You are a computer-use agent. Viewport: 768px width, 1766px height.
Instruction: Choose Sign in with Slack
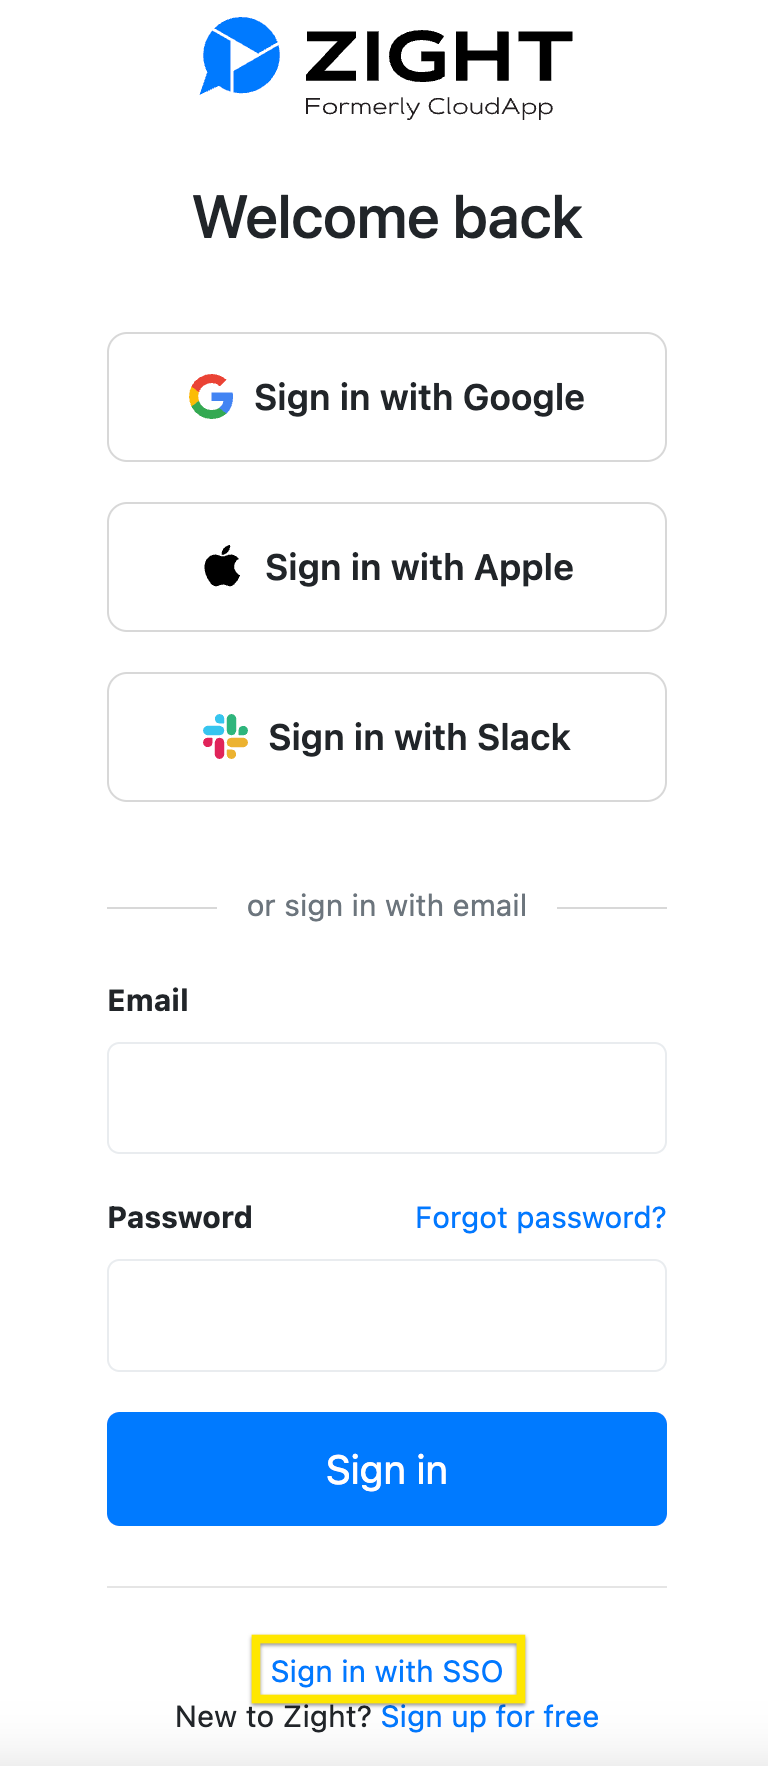click(x=387, y=737)
